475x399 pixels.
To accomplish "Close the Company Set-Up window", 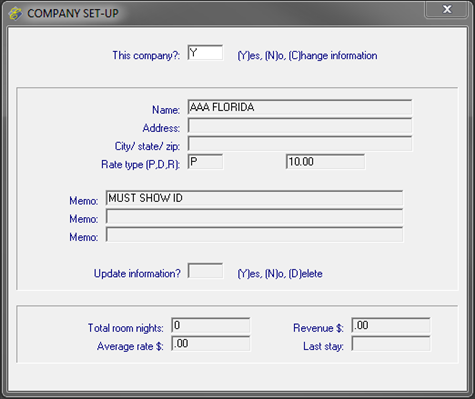I will click(x=447, y=9).
